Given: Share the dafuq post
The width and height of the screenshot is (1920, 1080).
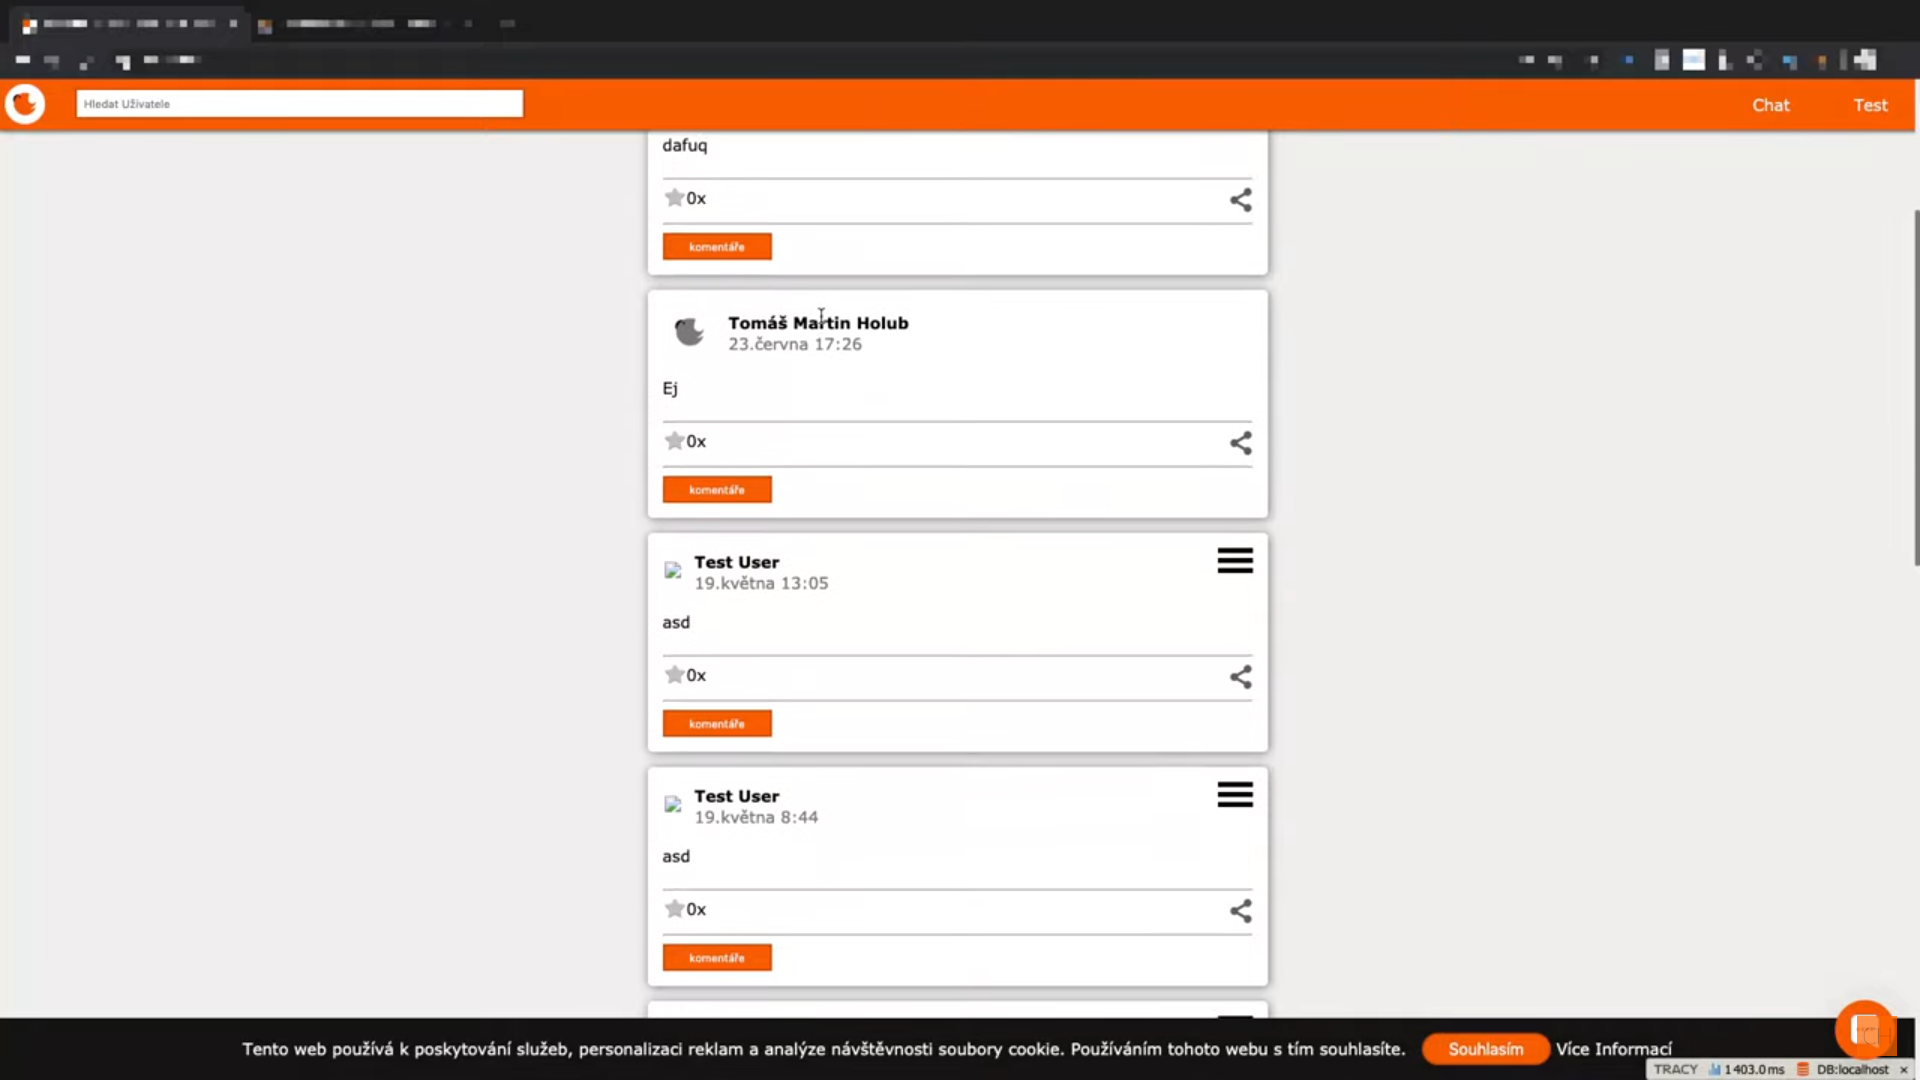Looking at the screenshot, I should pos(1240,200).
